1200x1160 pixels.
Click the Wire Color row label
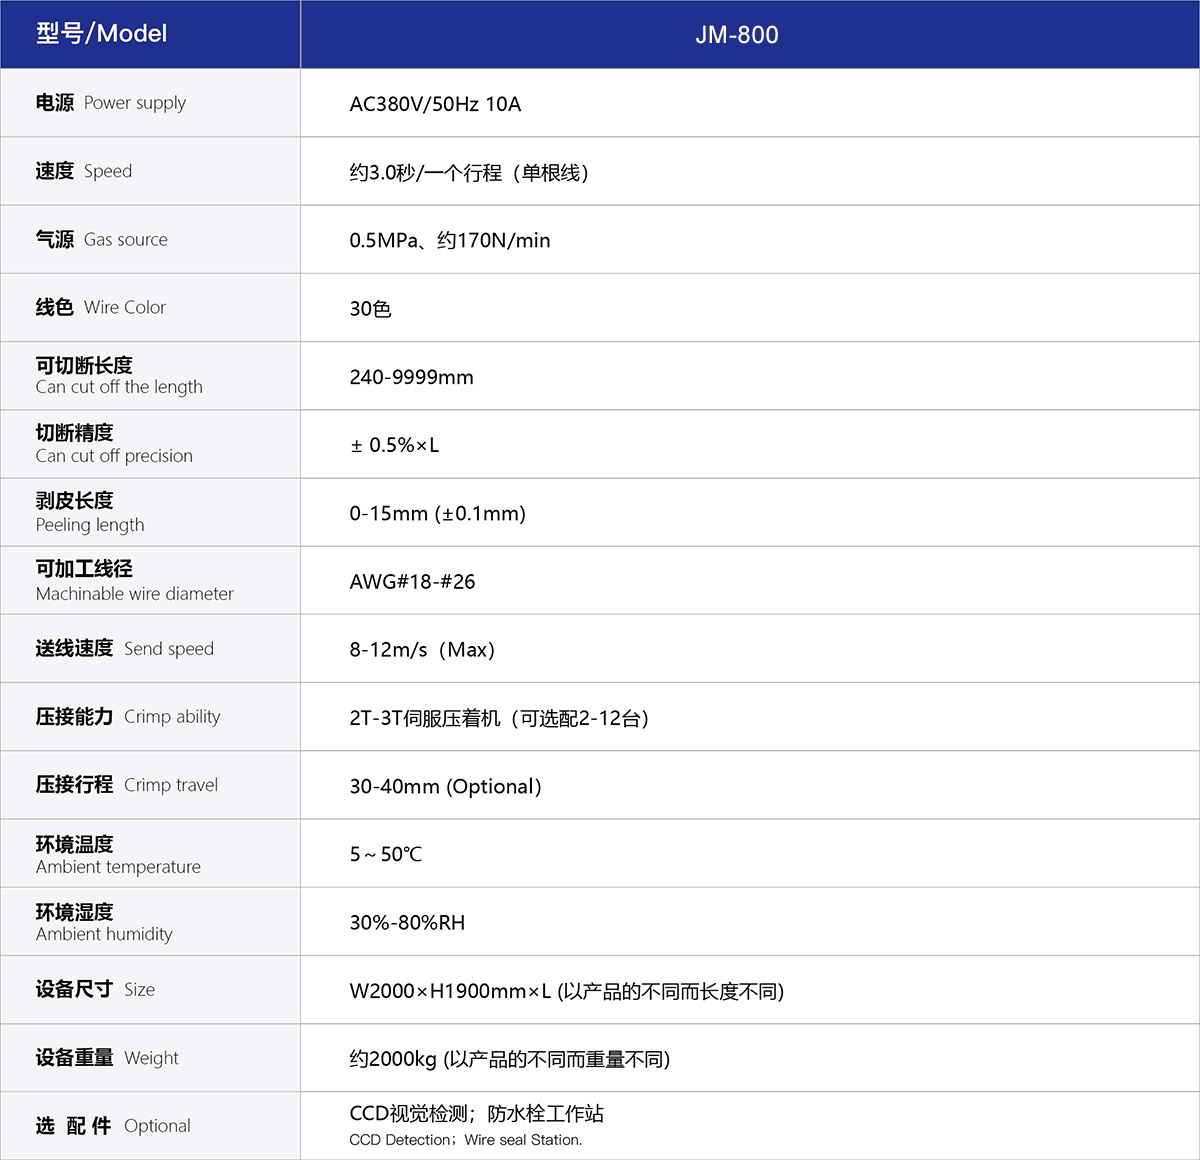100,307
